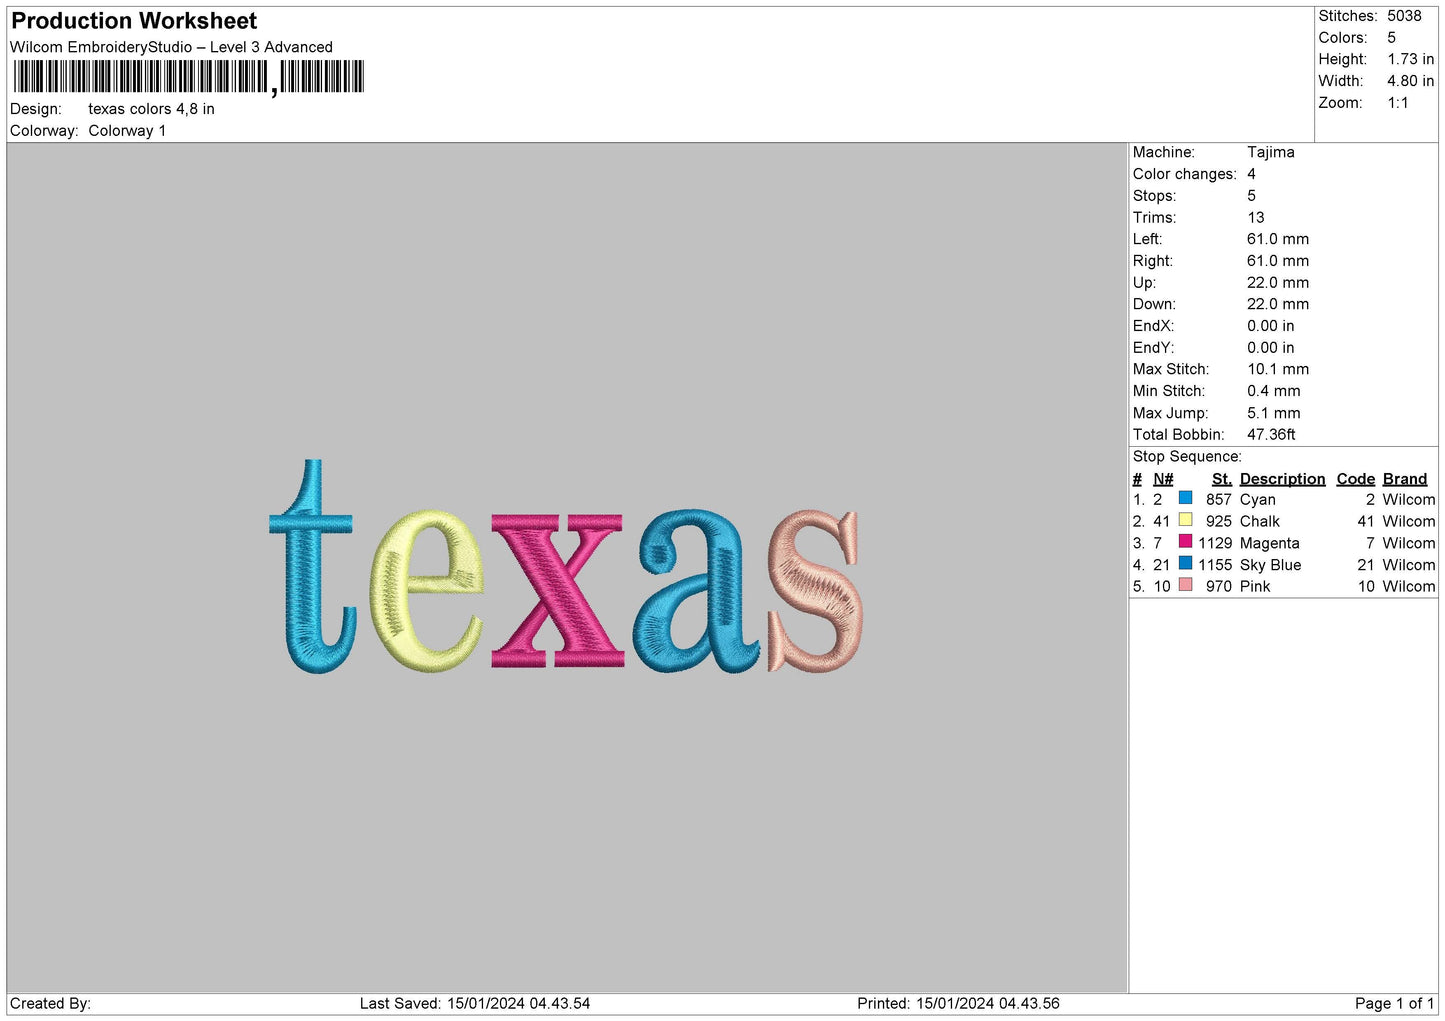Click the Pink color swatch
1445x1021 pixels.
point(1185,585)
